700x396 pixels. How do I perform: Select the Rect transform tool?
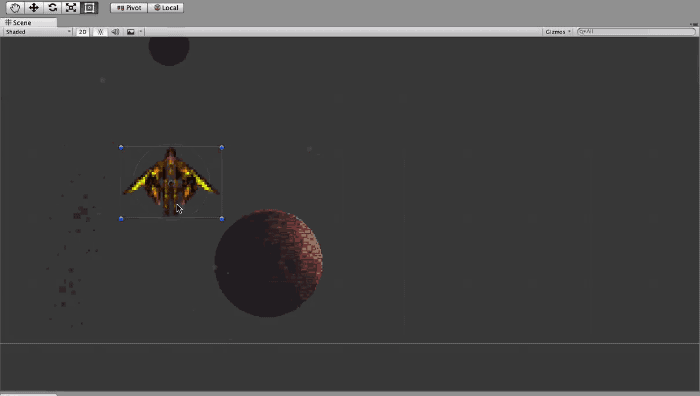[x=89, y=8]
